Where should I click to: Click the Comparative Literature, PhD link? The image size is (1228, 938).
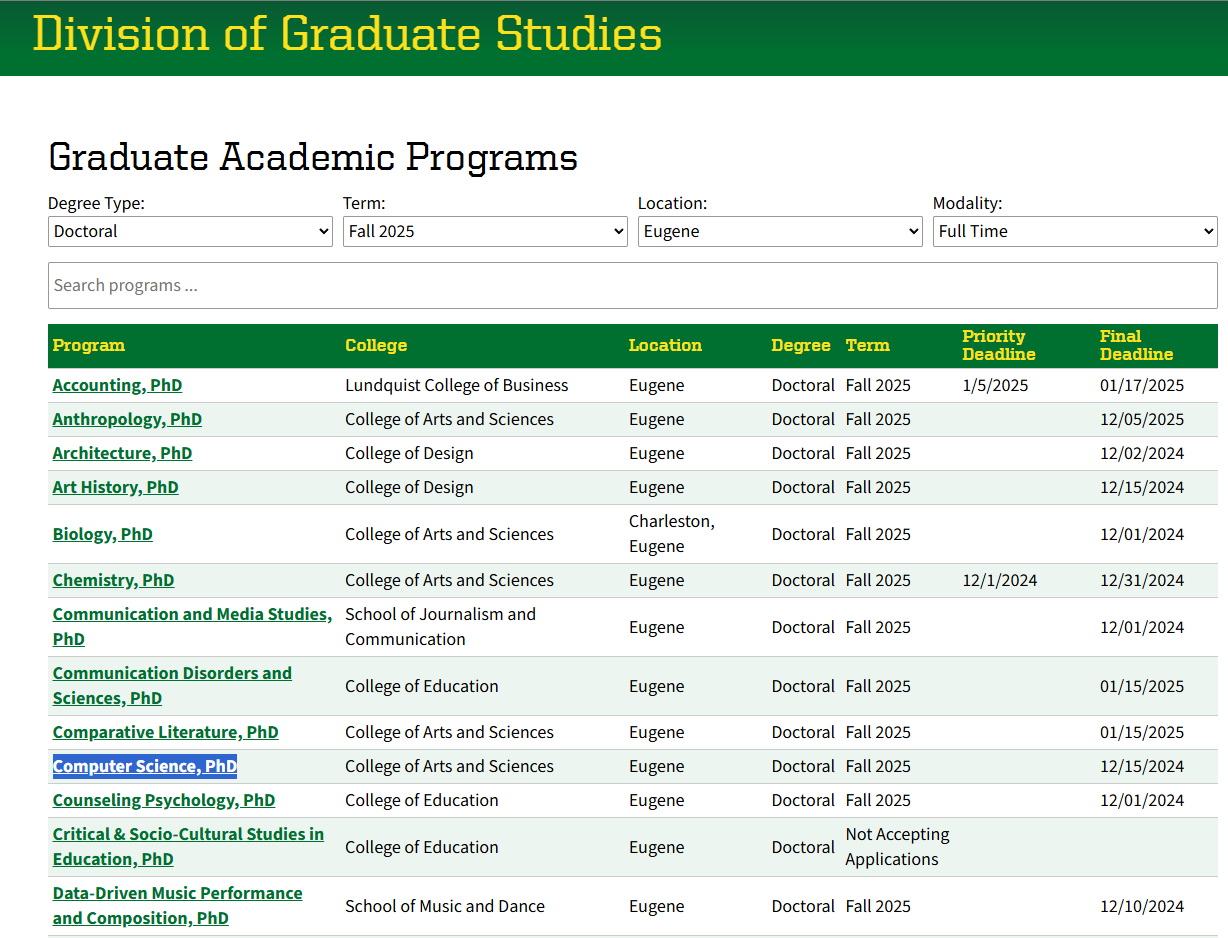165,732
